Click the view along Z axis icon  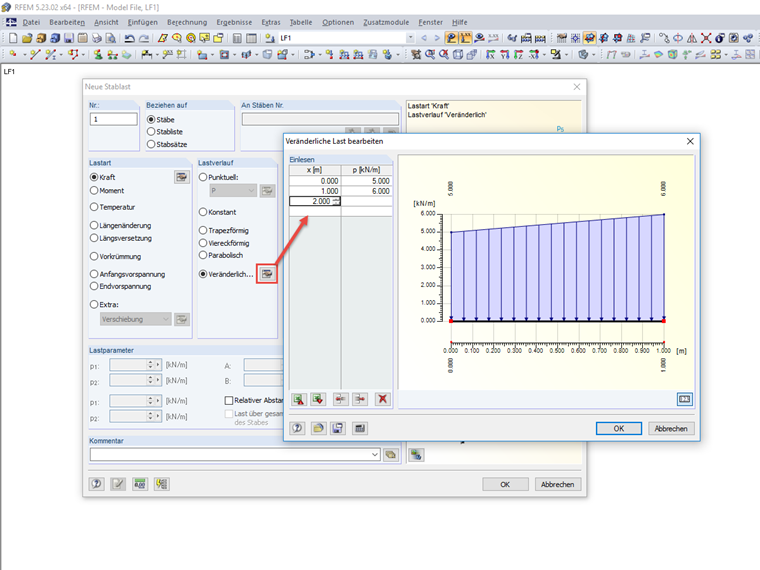point(519,55)
